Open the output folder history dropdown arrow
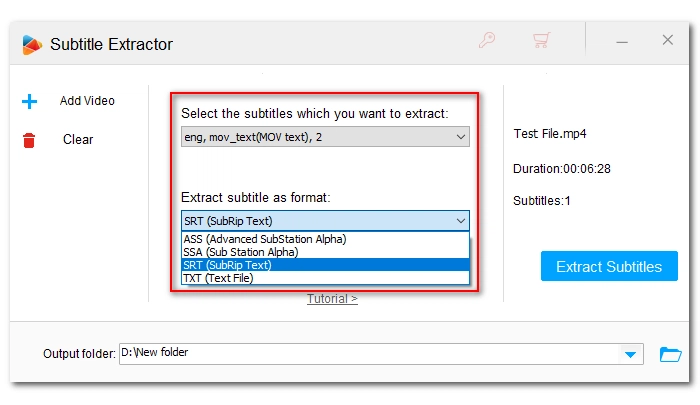 click(x=630, y=355)
